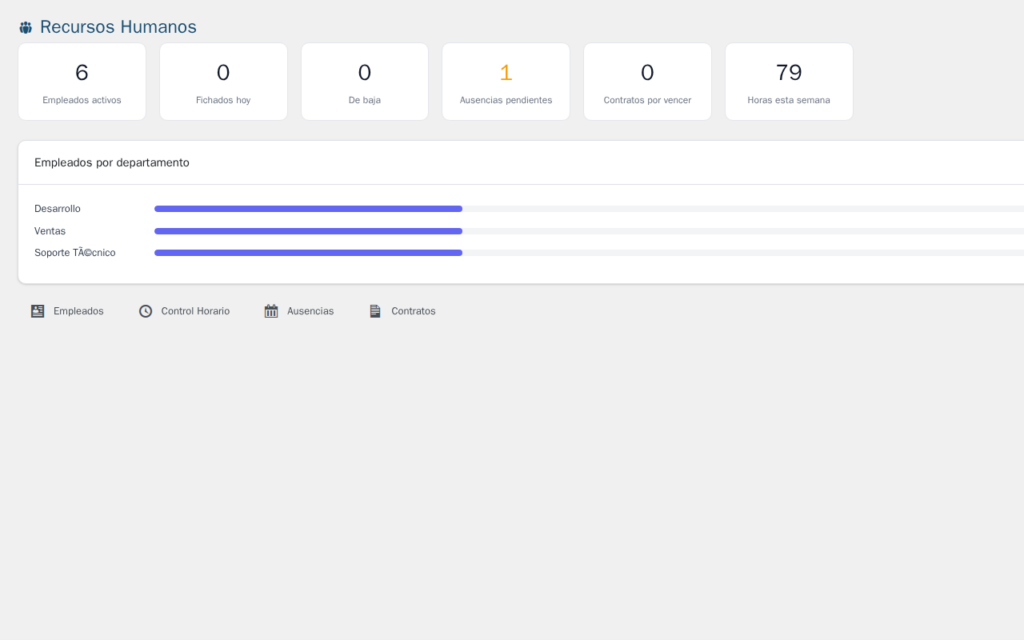Select the Contratos por vencer card

[x=647, y=81]
